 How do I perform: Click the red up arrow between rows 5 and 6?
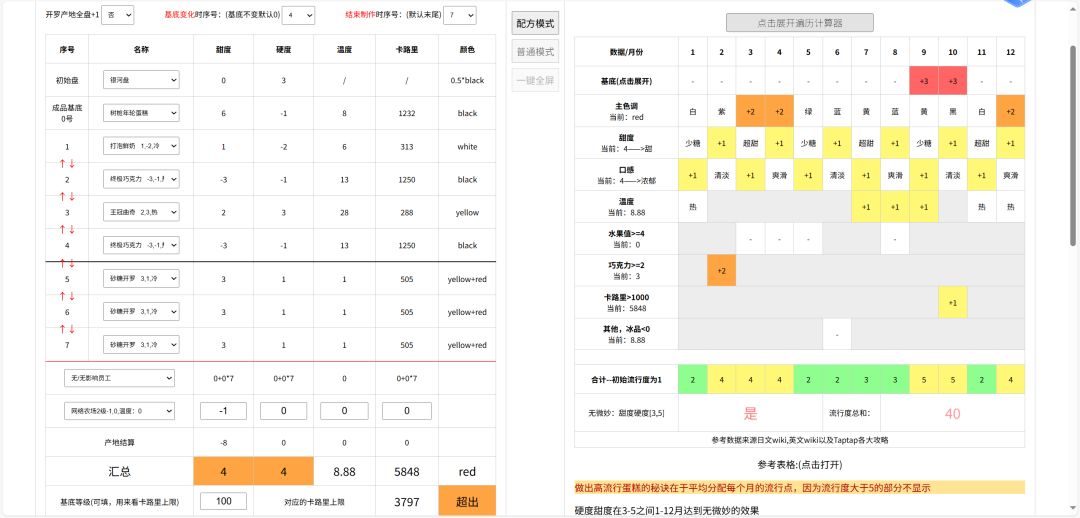pyautogui.click(x=61, y=296)
